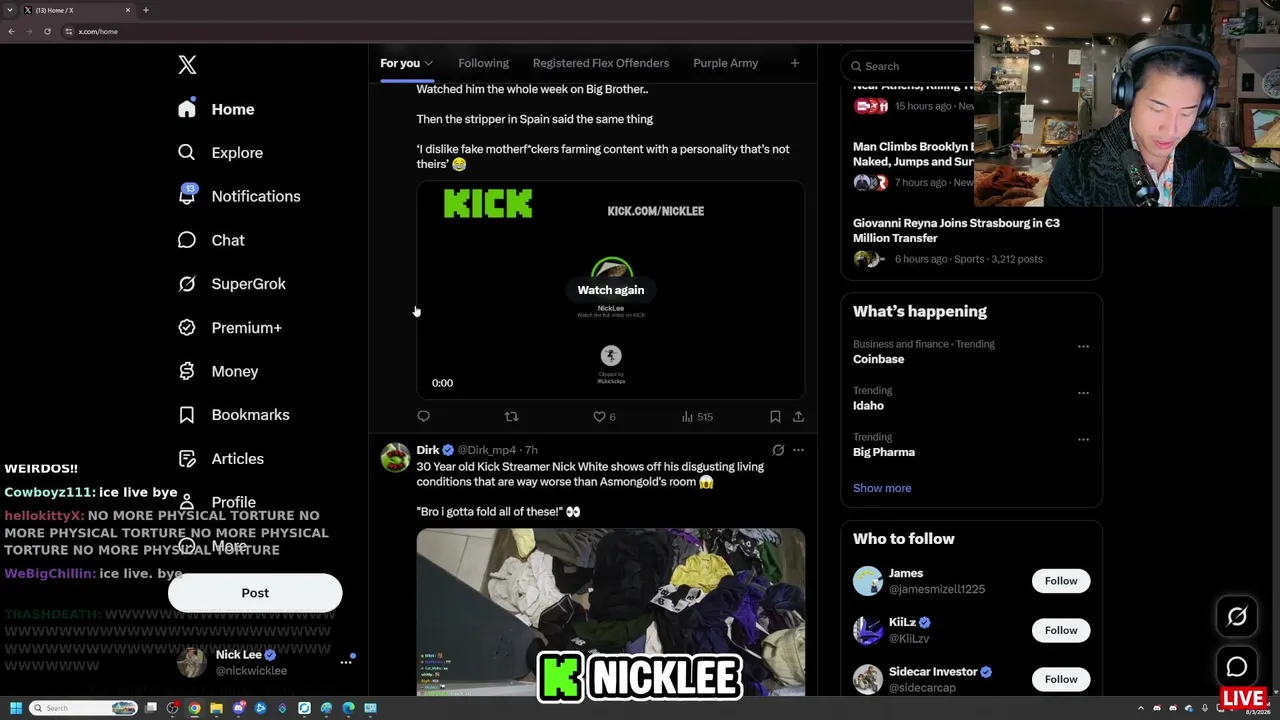Click the X logo in the sidebar
The image size is (1280, 720).
tap(187, 65)
